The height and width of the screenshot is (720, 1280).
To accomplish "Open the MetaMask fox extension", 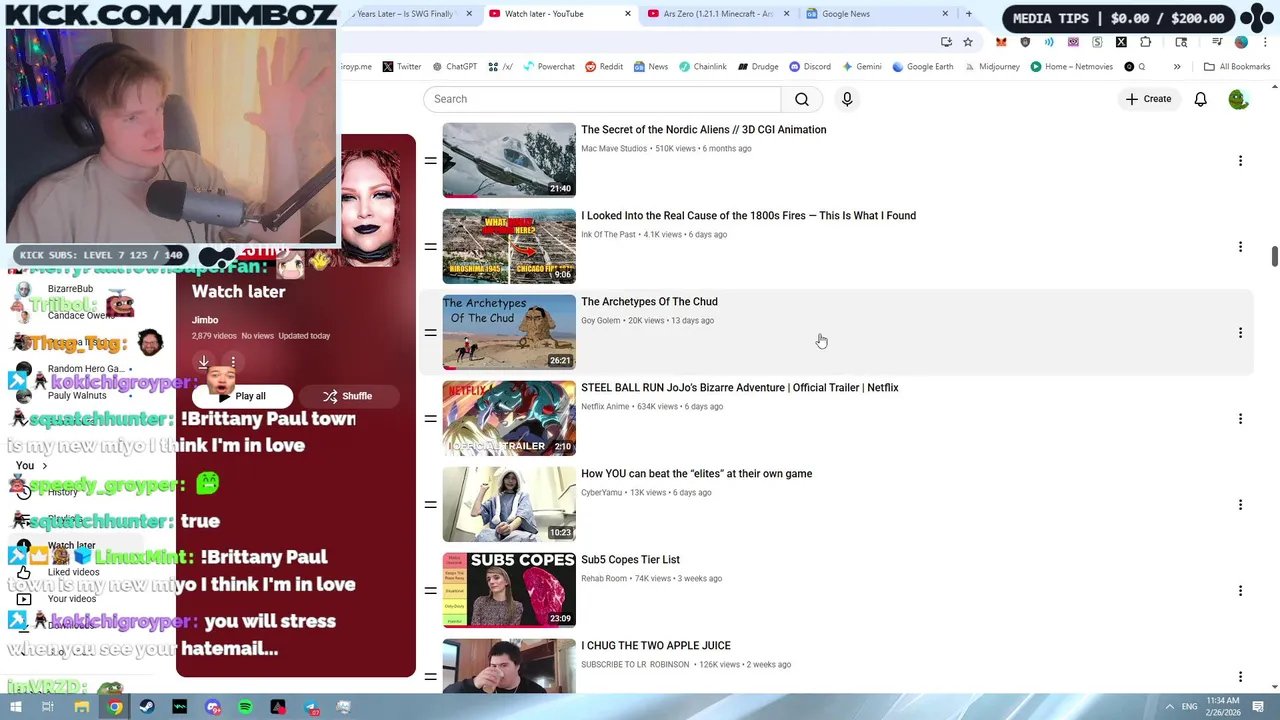I will tap(1001, 42).
